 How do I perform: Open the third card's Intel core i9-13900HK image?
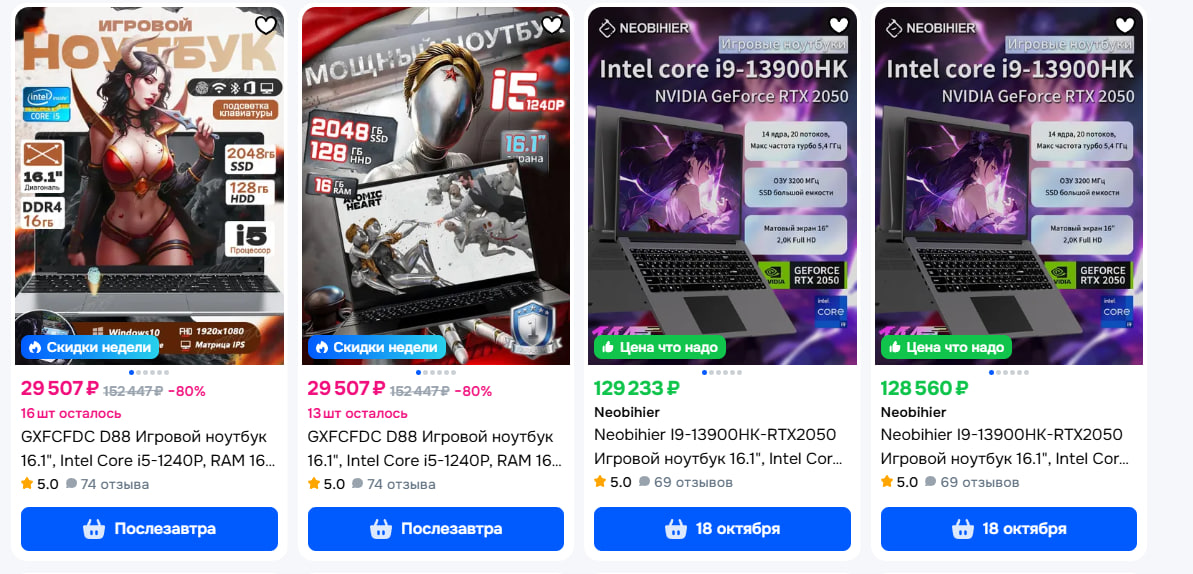click(722, 186)
